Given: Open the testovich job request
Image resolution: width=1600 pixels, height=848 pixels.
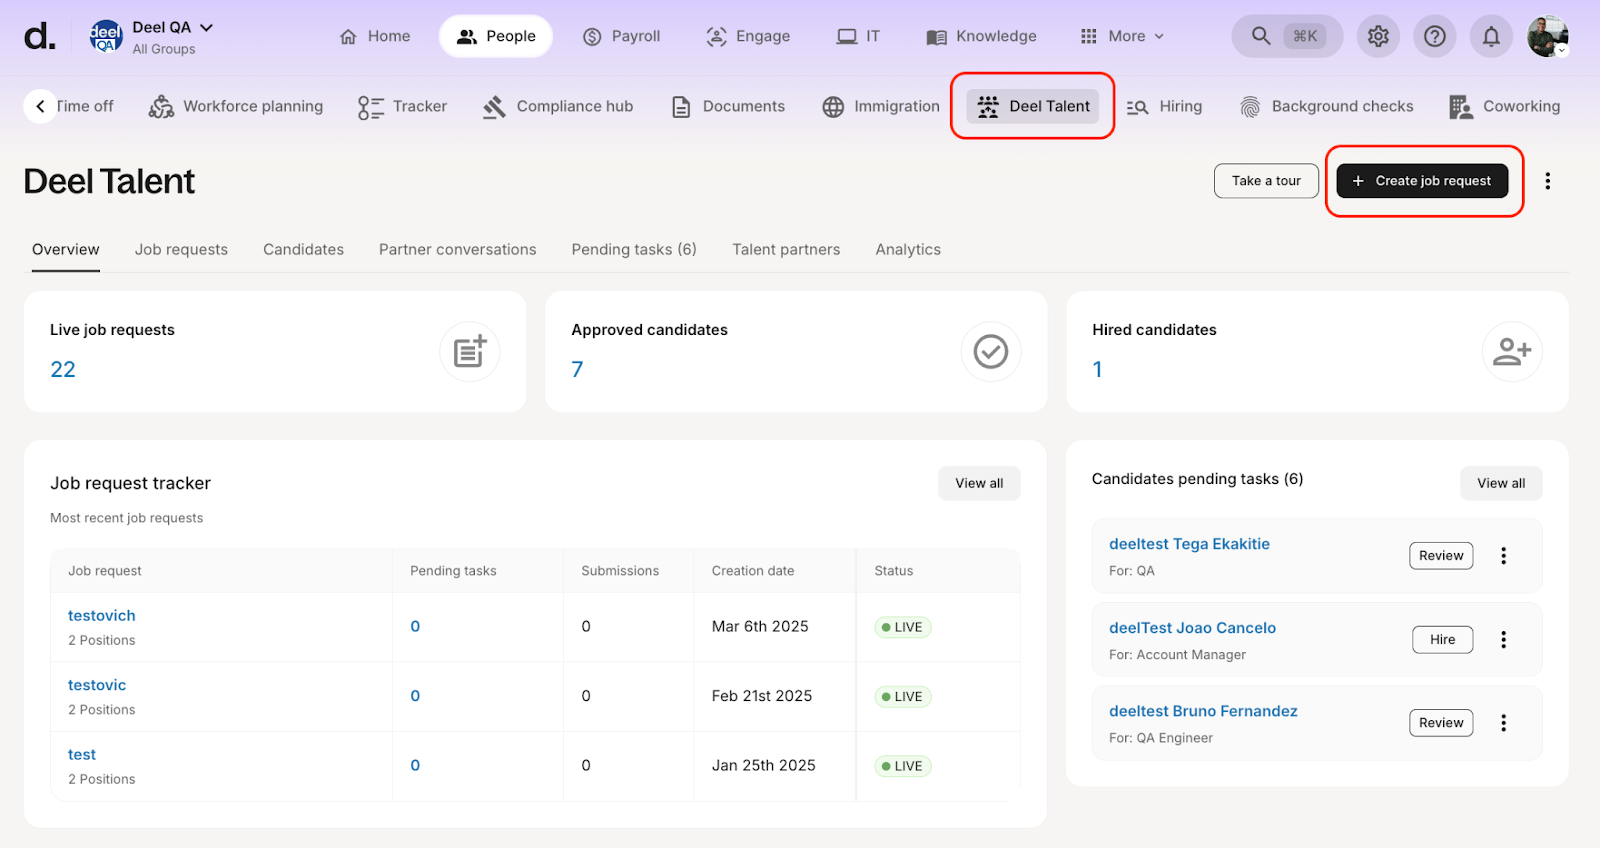Looking at the screenshot, I should point(101,616).
